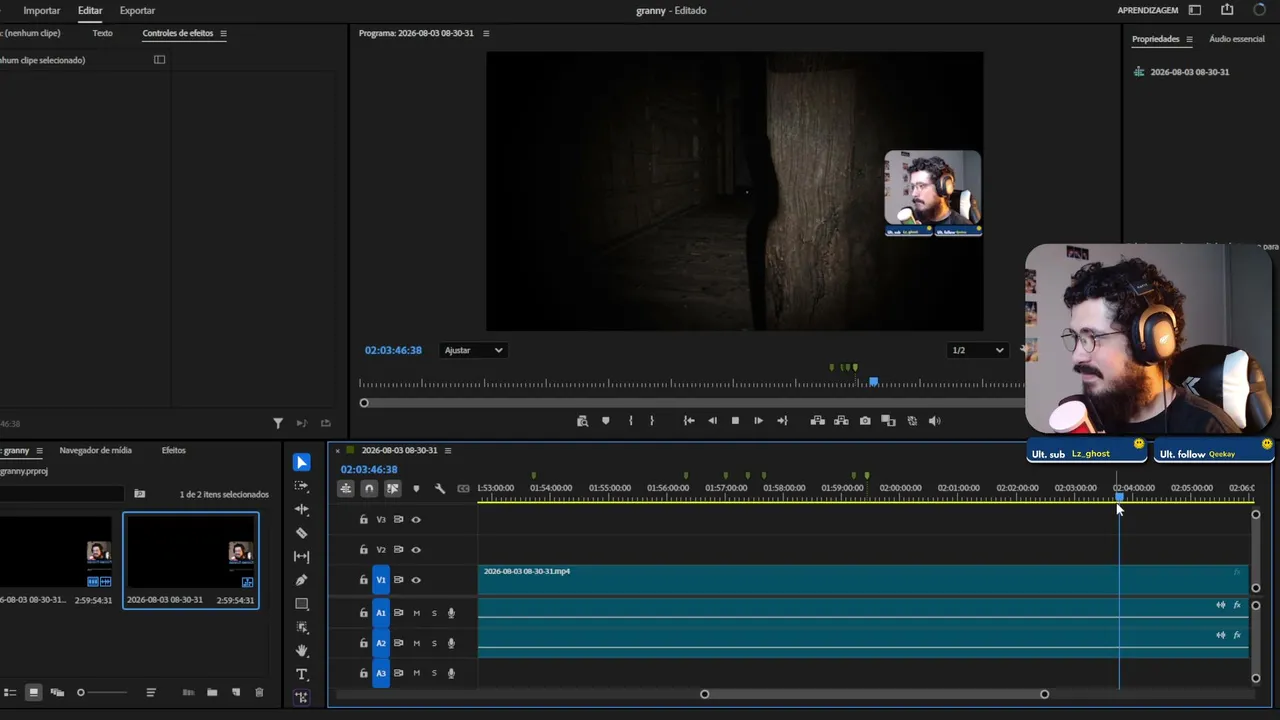Solo audio track A2

click(x=434, y=643)
